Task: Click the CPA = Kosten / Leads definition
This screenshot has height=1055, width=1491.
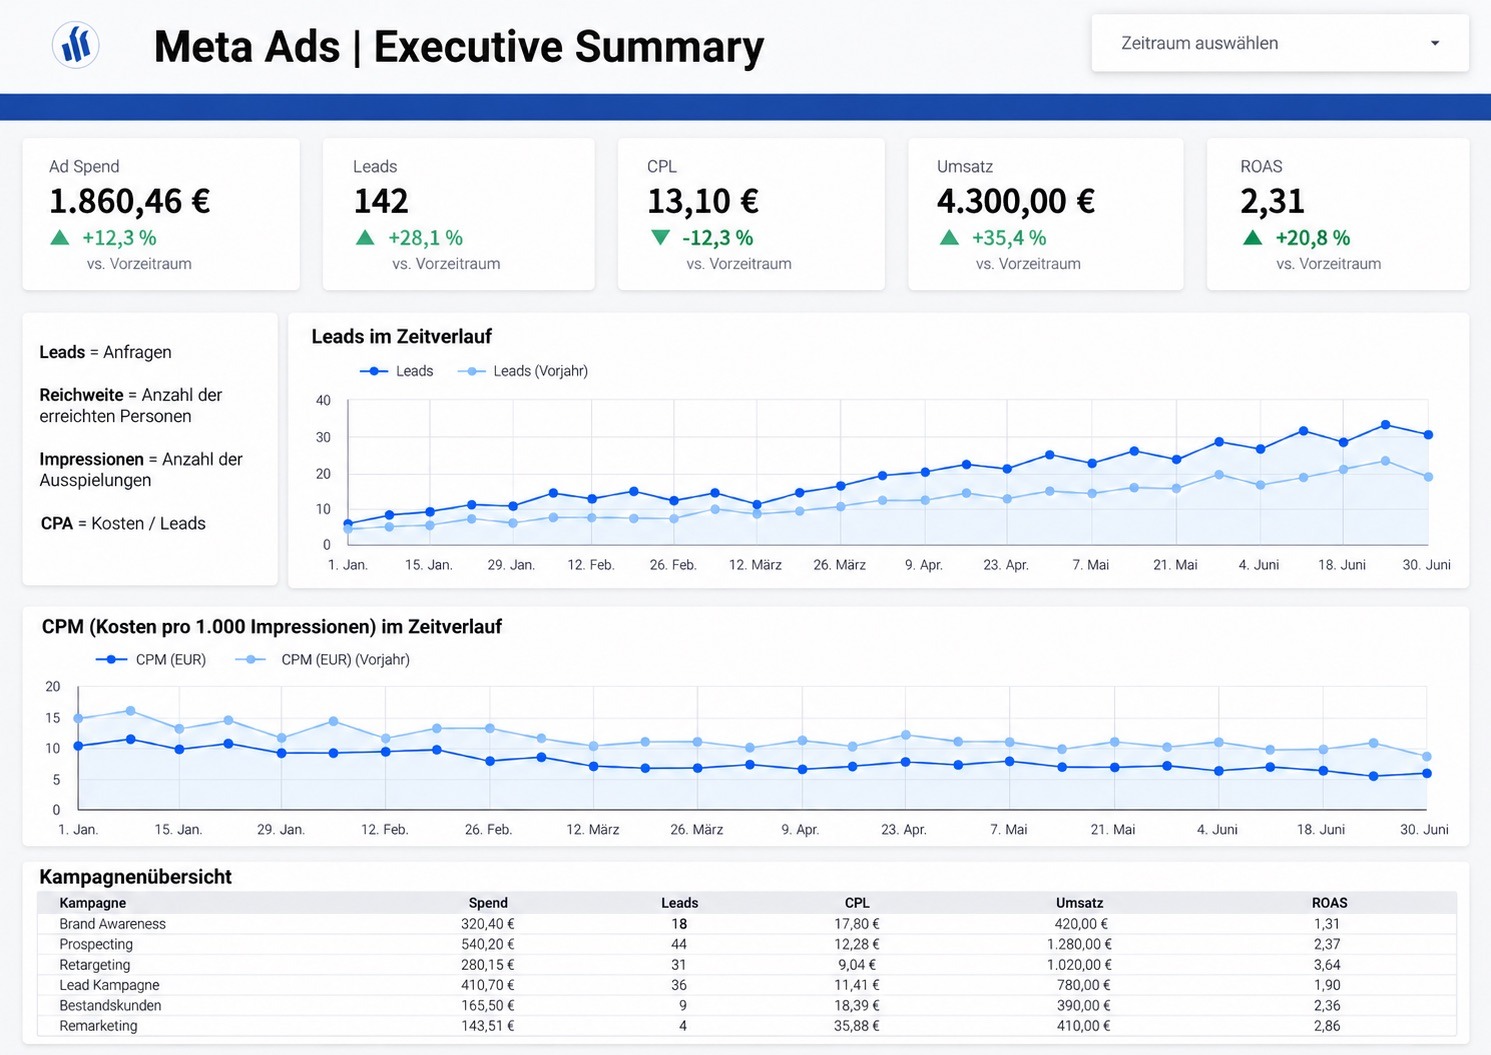Action: coord(123,523)
